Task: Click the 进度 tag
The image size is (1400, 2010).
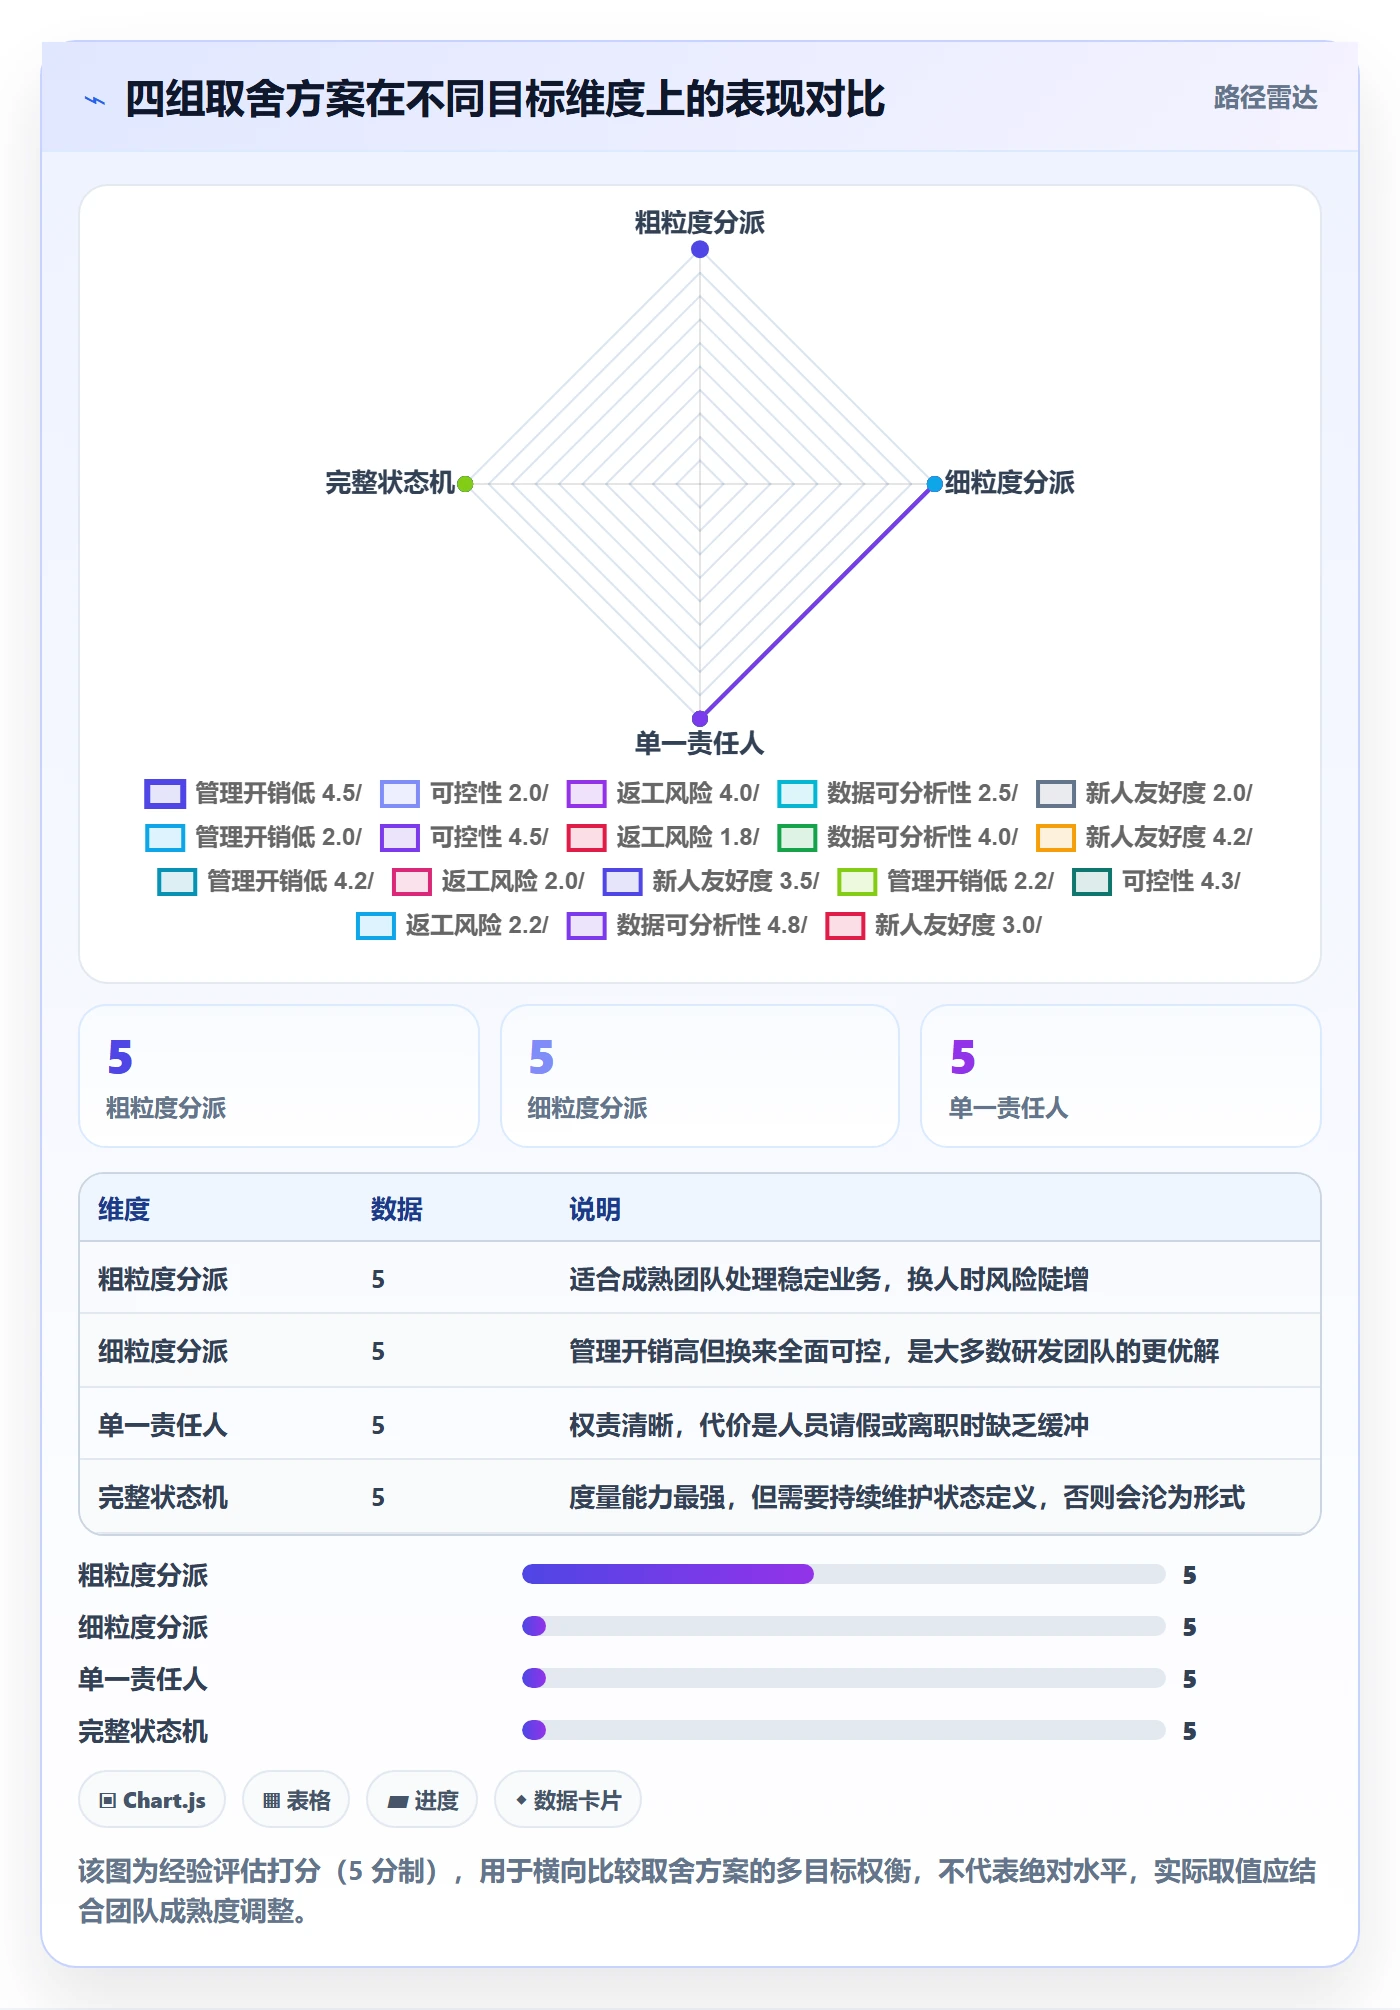Action: tap(422, 1800)
